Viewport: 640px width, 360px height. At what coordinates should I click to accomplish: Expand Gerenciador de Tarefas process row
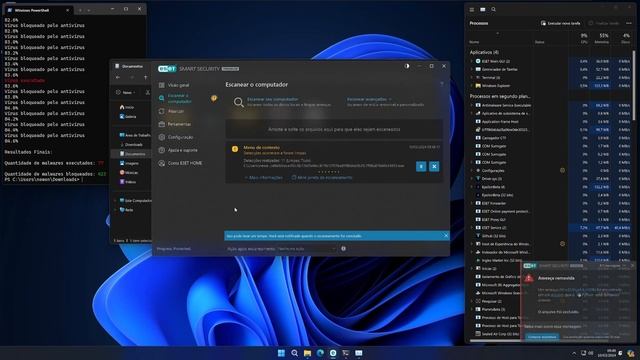(x=472, y=69)
